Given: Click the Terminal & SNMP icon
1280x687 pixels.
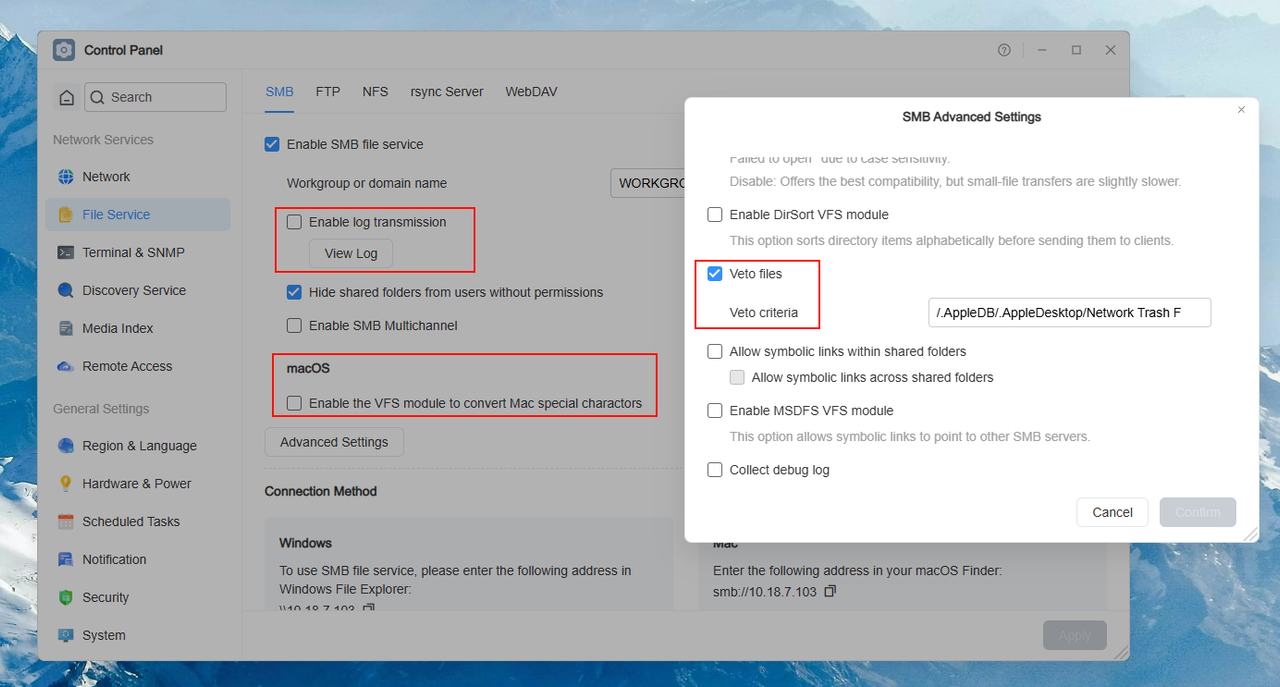Looking at the screenshot, I should (66, 253).
